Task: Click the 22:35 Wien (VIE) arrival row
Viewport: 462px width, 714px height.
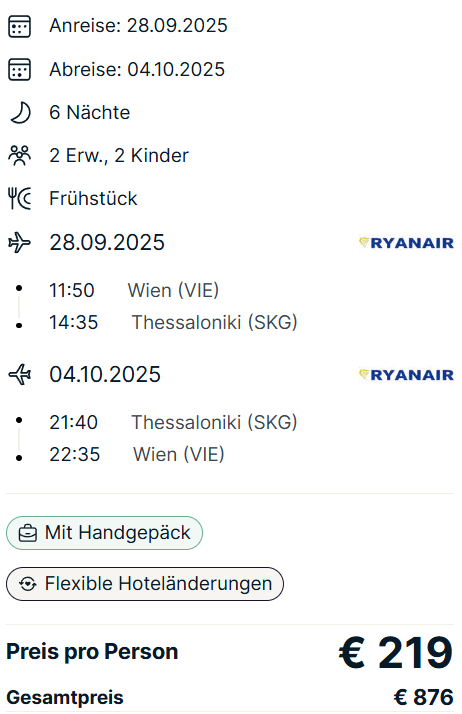Action: [137, 454]
